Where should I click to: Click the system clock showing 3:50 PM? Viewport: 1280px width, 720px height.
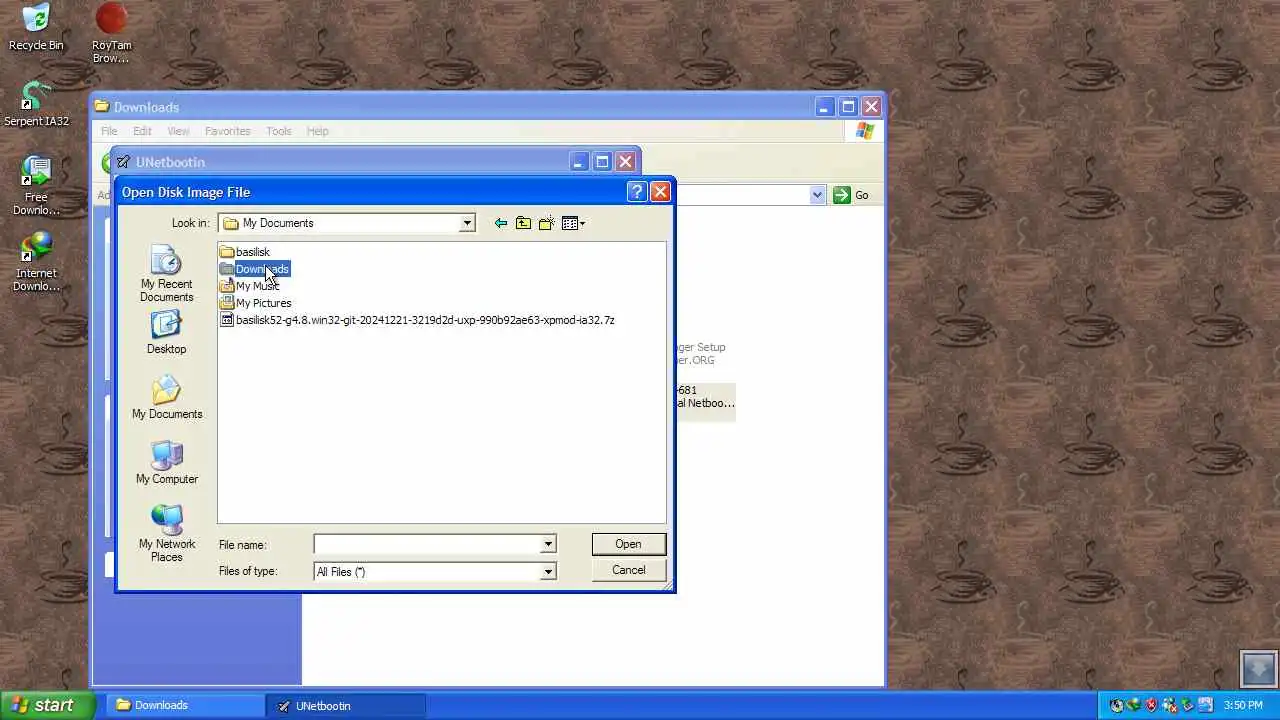[1243, 705]
